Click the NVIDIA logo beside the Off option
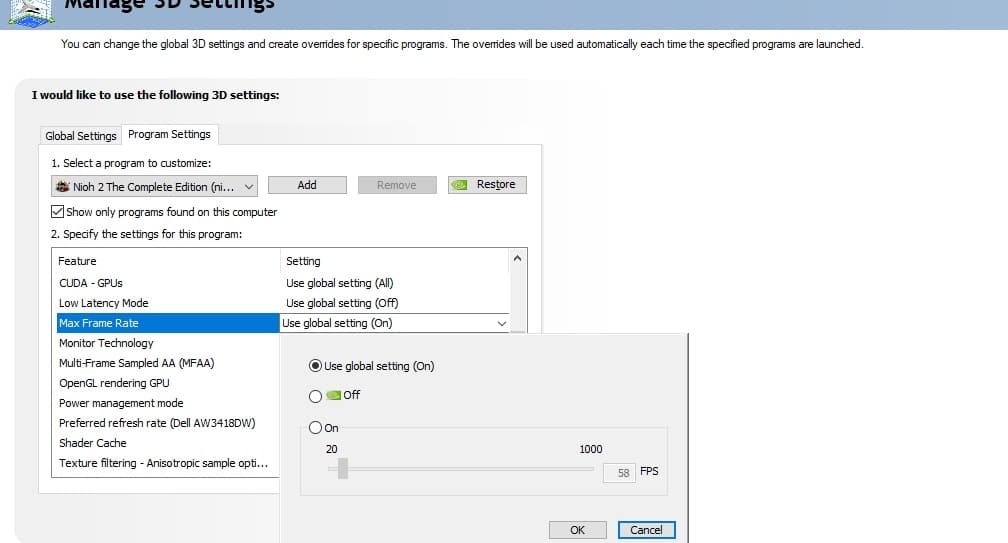1008x543 pixels. [334, 395]
